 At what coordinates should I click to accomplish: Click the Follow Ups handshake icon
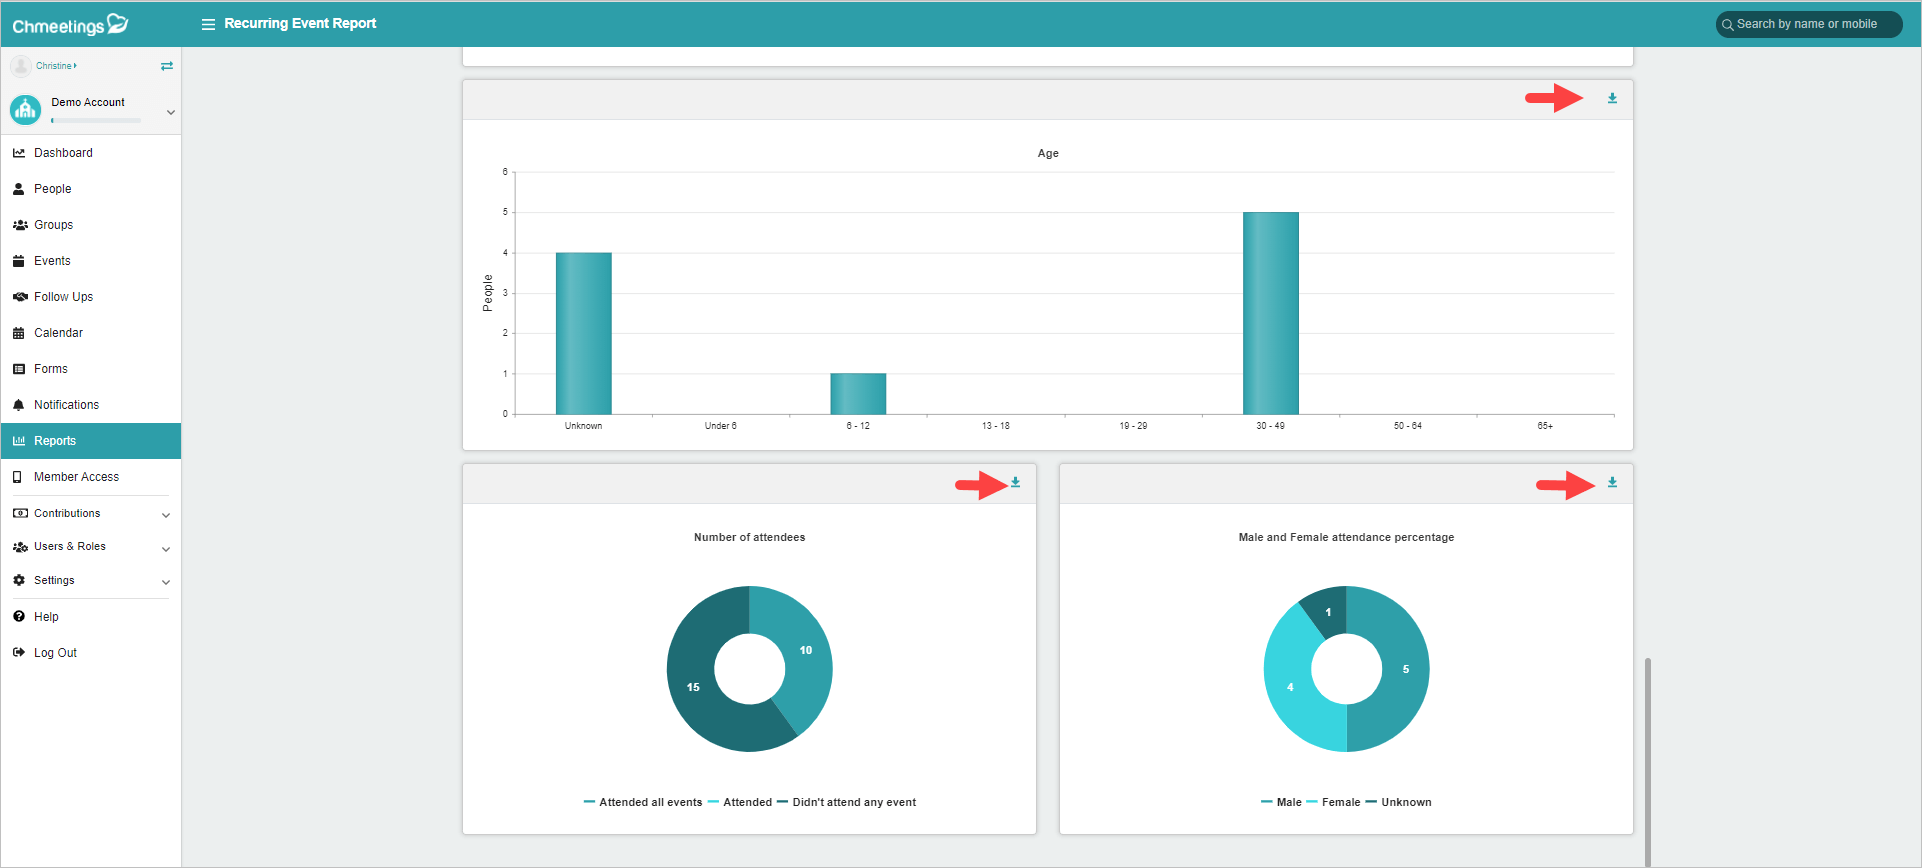pyautogui.click(x=20, y=297)
